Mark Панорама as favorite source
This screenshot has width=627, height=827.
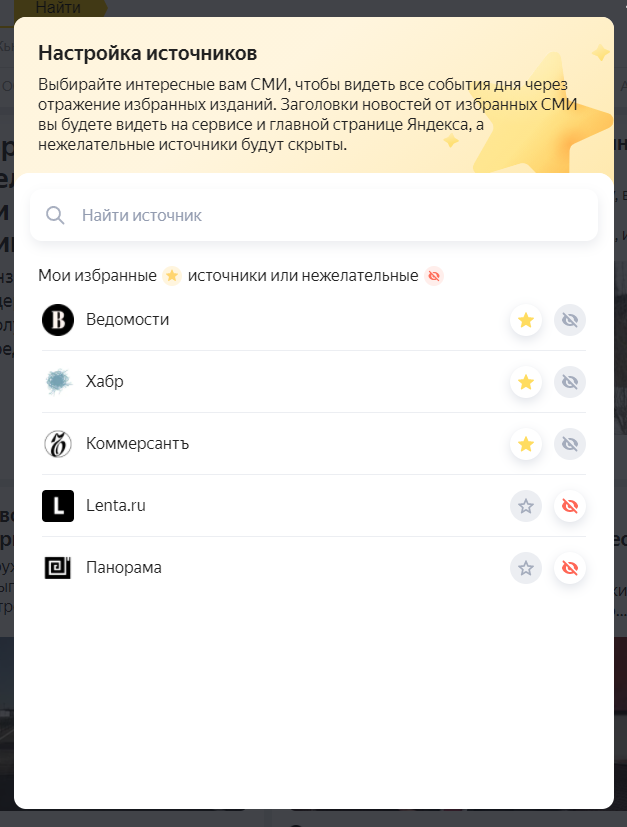tap(526, 568)
